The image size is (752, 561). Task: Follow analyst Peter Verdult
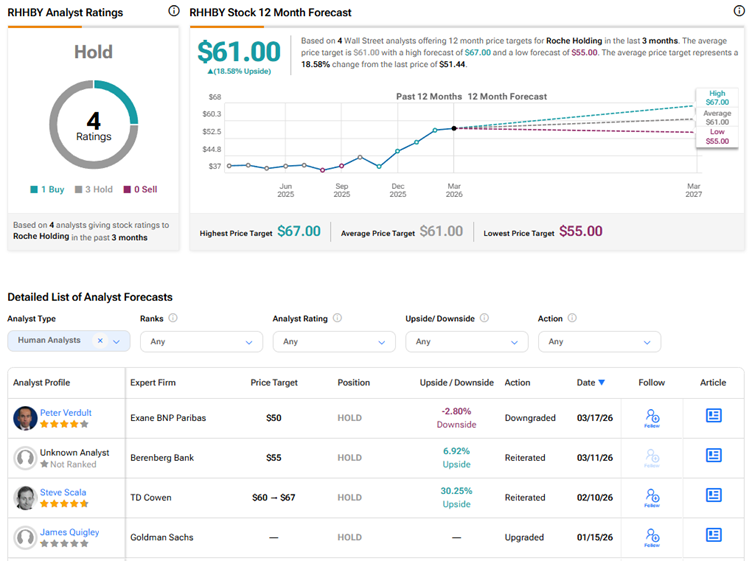point(652,417)
